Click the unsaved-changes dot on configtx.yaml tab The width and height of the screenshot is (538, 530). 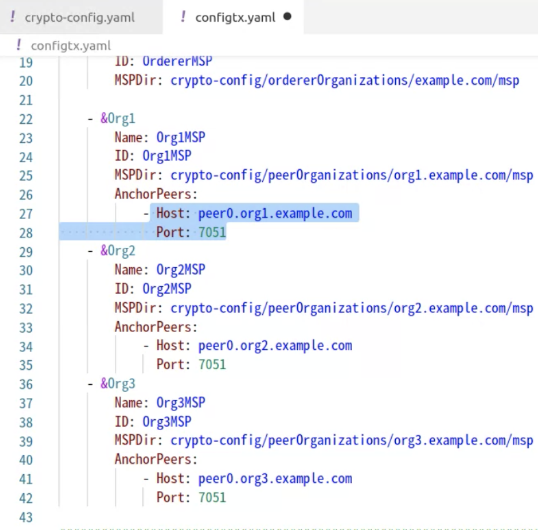point(288,16)
